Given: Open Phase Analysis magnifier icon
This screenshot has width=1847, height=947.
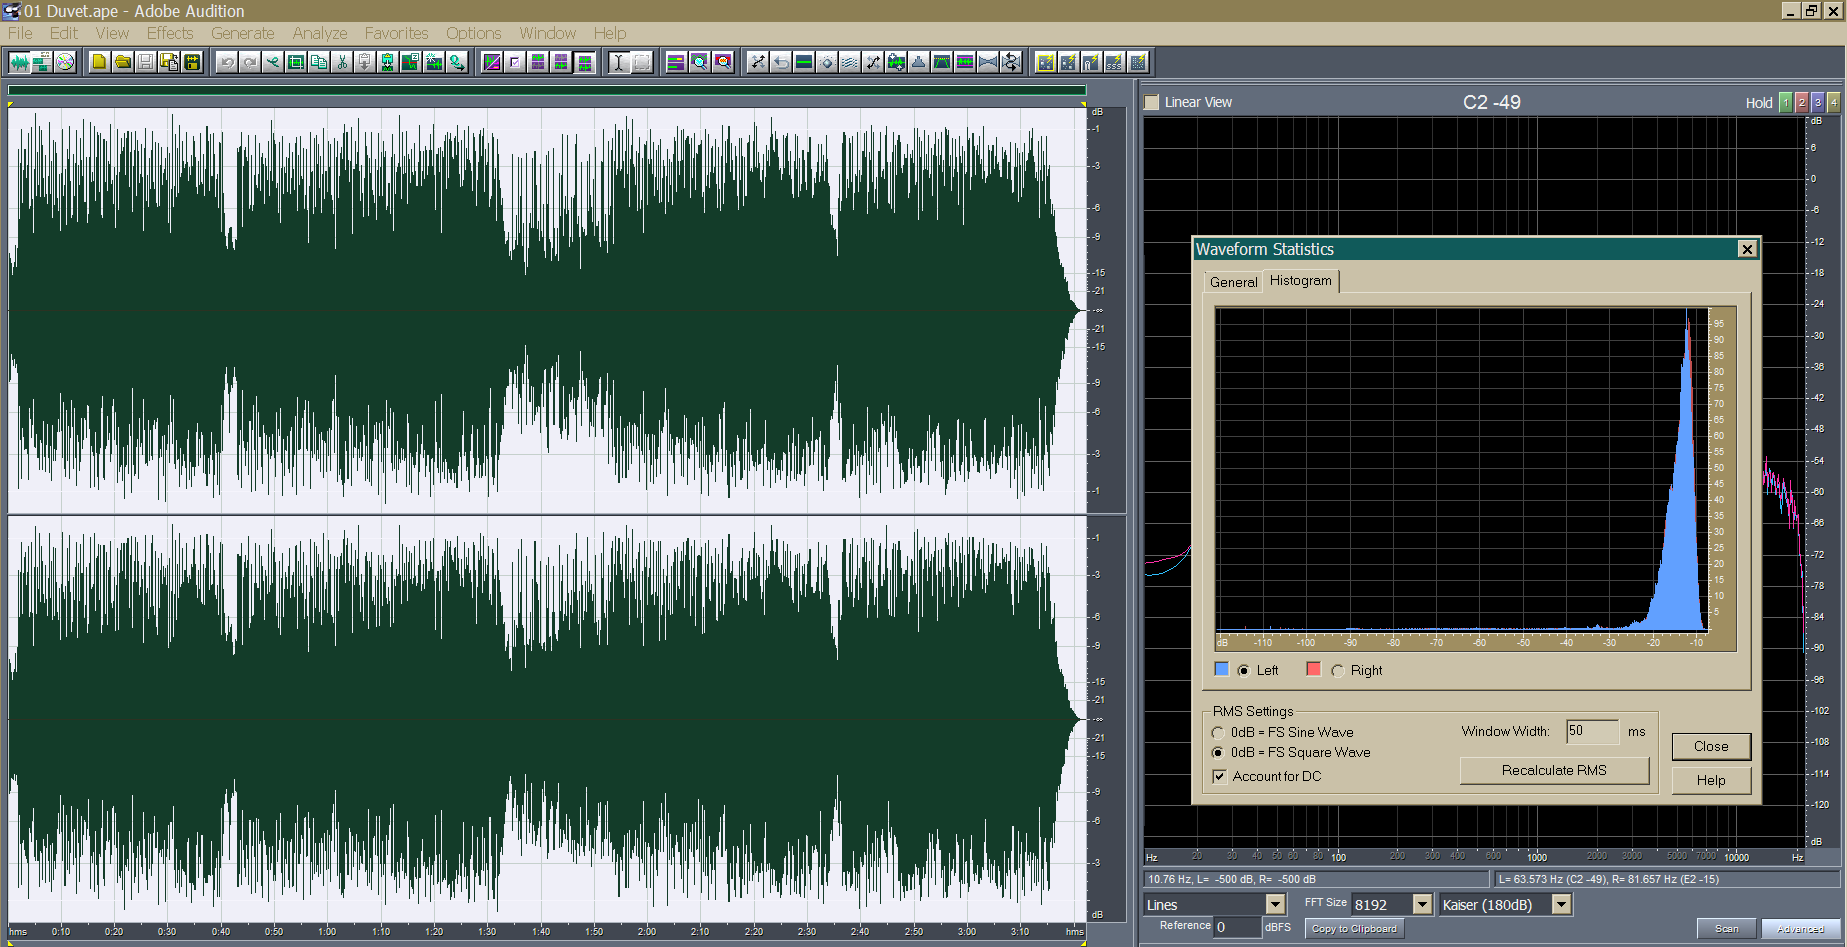Looking at the screenshot, I should [x=723, y=62].
